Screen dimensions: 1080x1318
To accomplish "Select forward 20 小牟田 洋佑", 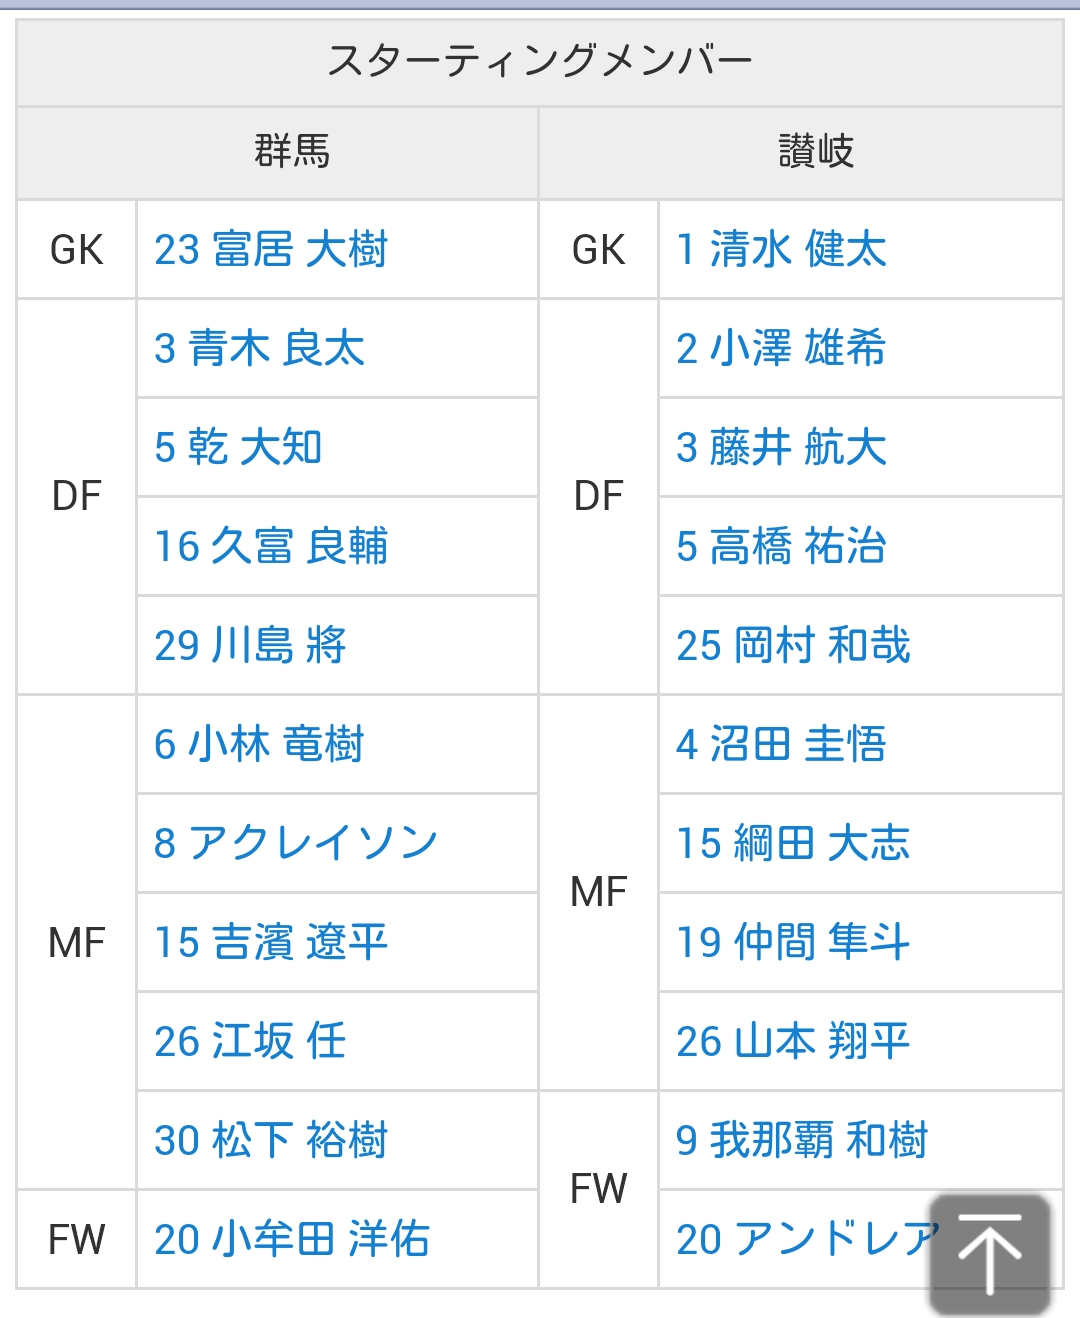I will coord(292,1239).
